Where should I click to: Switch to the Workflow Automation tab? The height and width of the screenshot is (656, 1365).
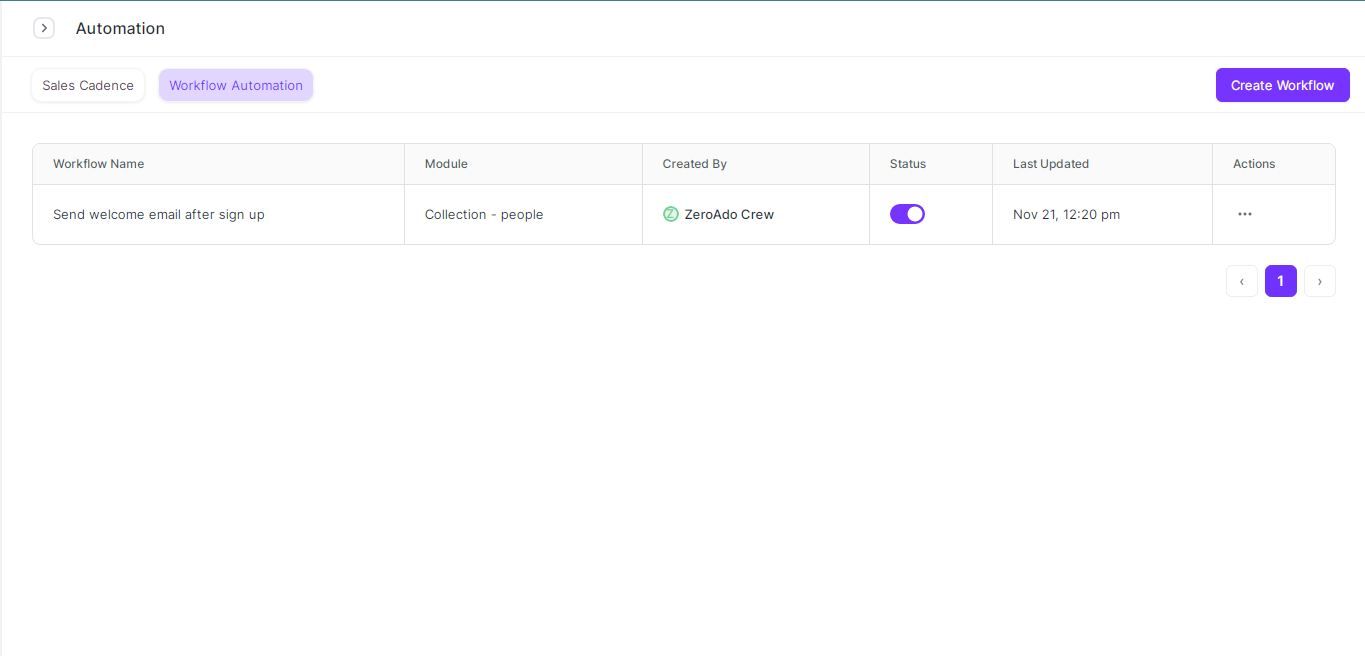[x=236, y=85]
